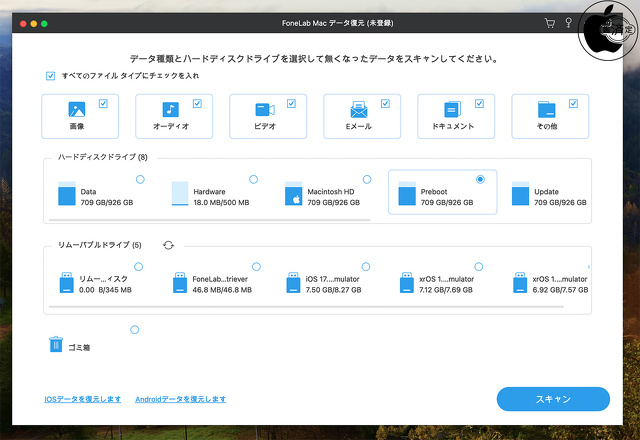Click the FoneLab...triever USB drive icon
Screen dimensions: 640x440
(180, 282)
